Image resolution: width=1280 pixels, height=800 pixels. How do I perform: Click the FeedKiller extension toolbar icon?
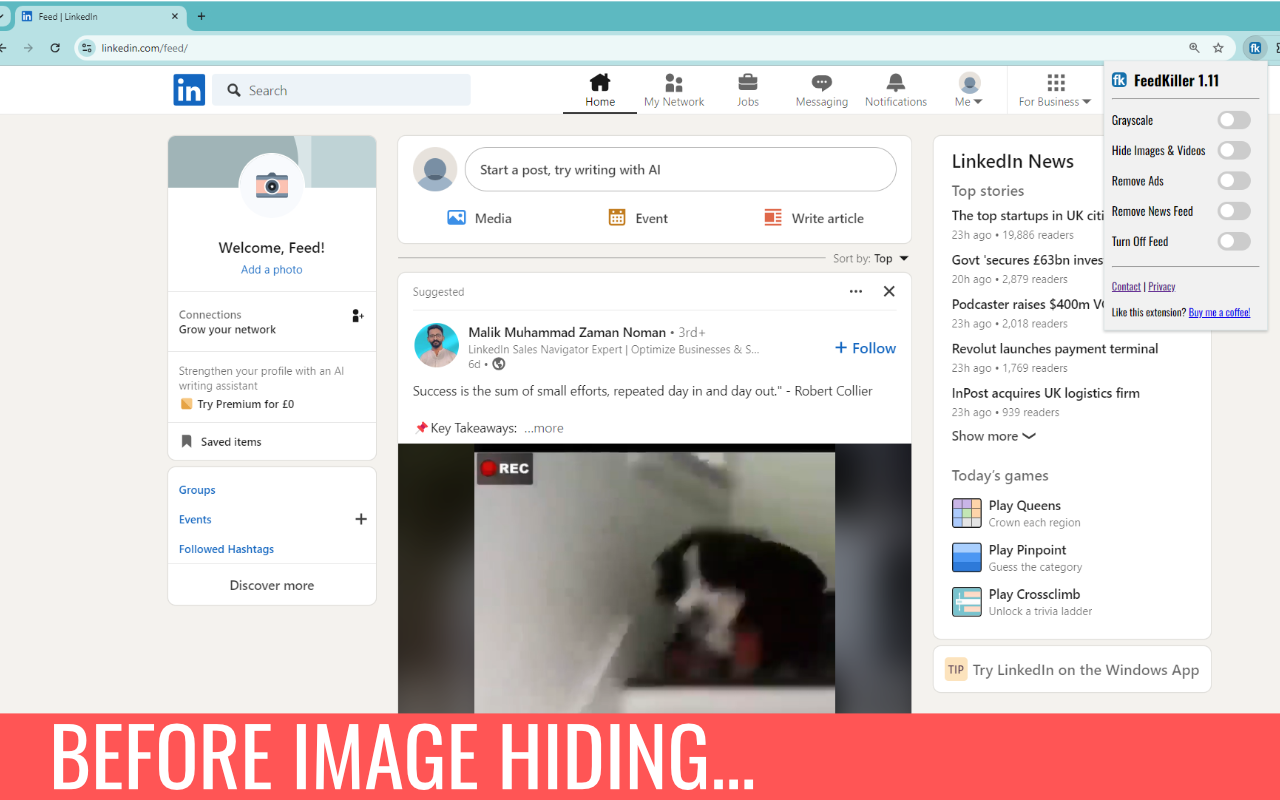point(1255,47)
